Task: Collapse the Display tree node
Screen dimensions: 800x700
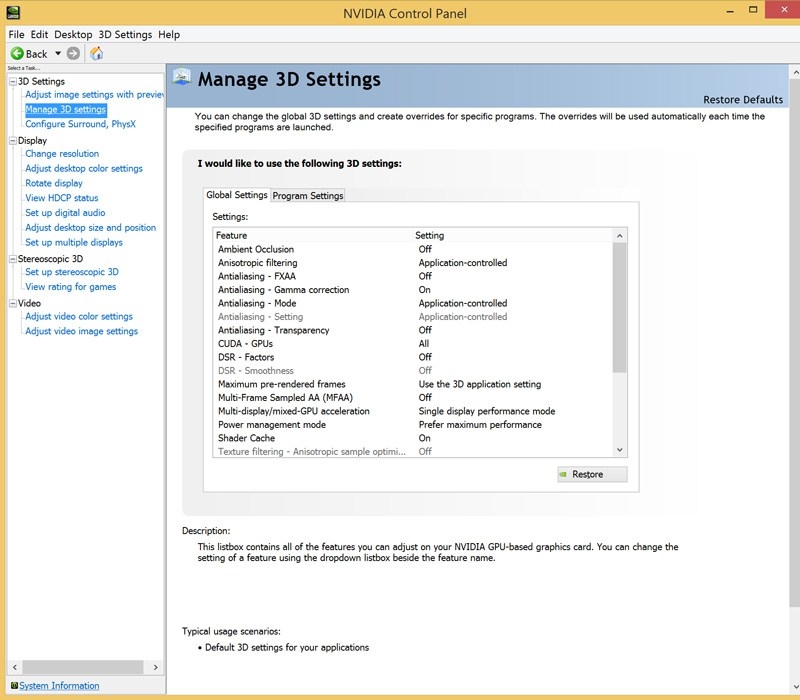Action: tap(13, 141)
